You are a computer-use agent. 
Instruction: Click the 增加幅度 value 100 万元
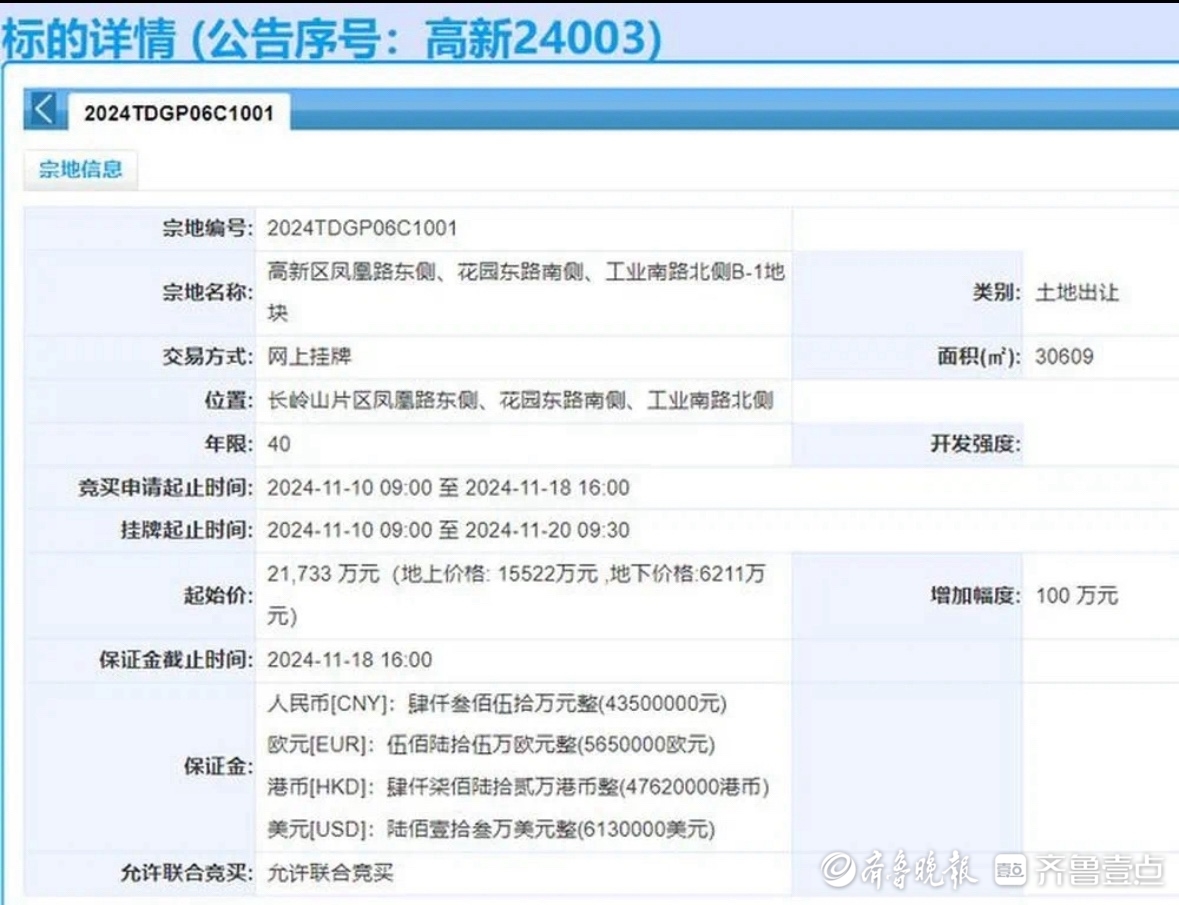coord(1076,596)
